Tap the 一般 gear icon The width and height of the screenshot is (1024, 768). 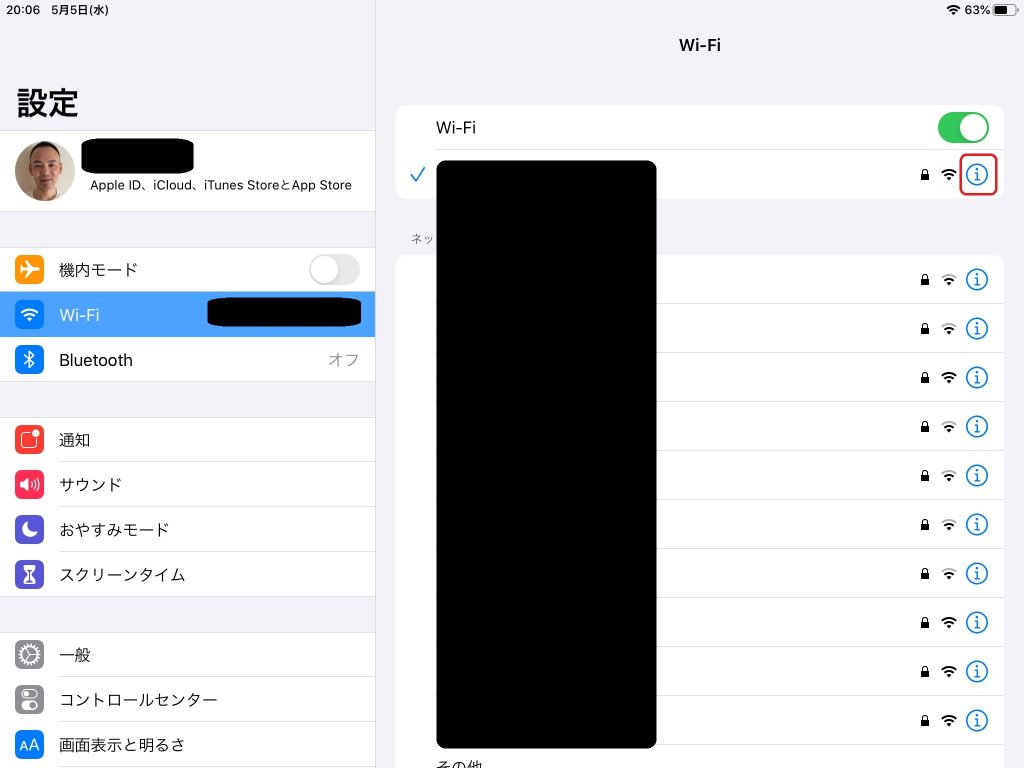click(30, 655)
